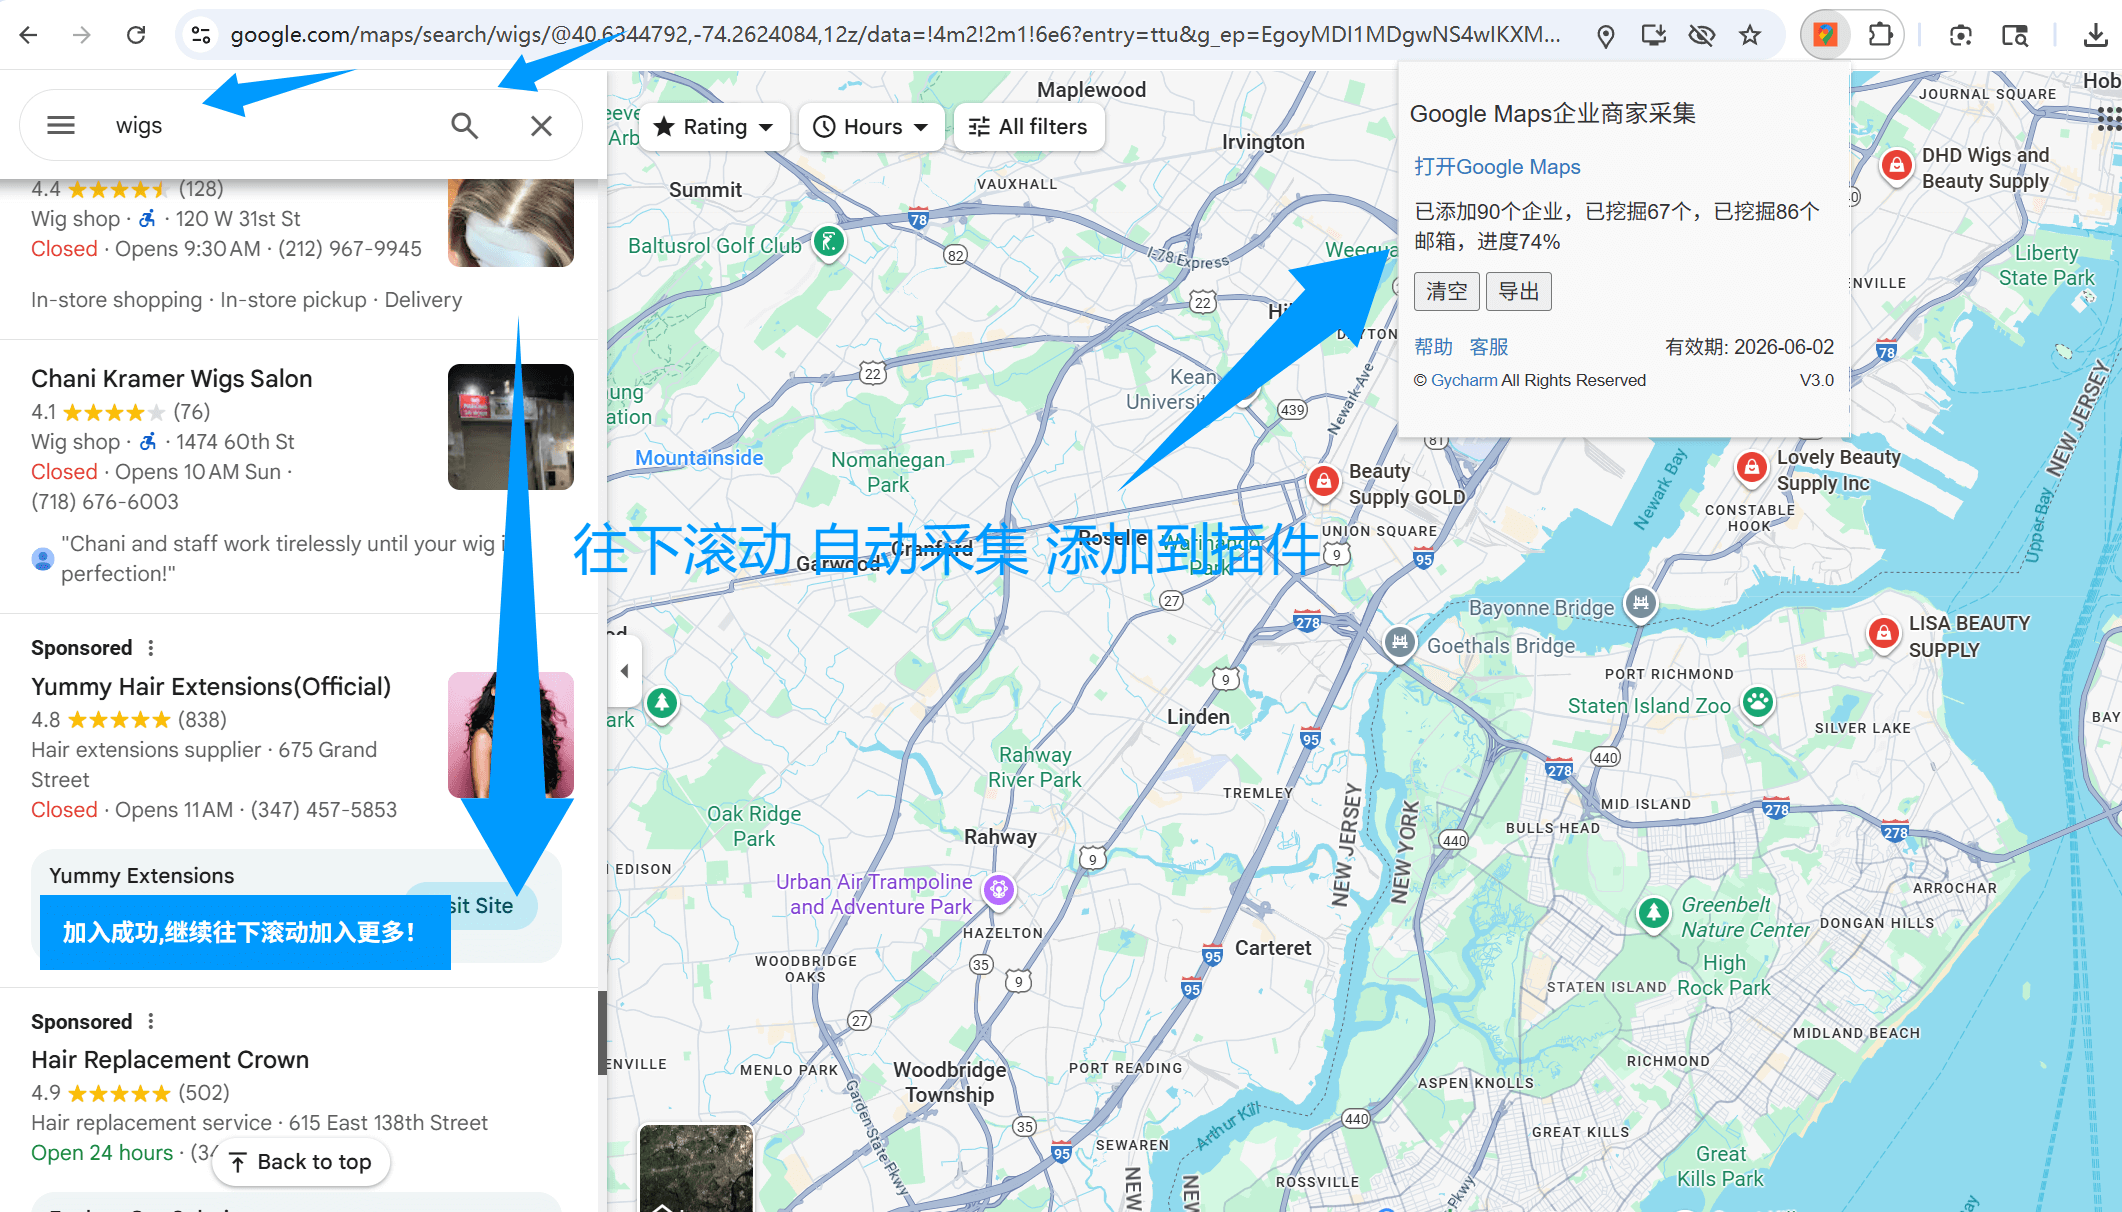
Task: Click the search-tabs icon in the toolbar
Action: click(x=2015, y=36)
